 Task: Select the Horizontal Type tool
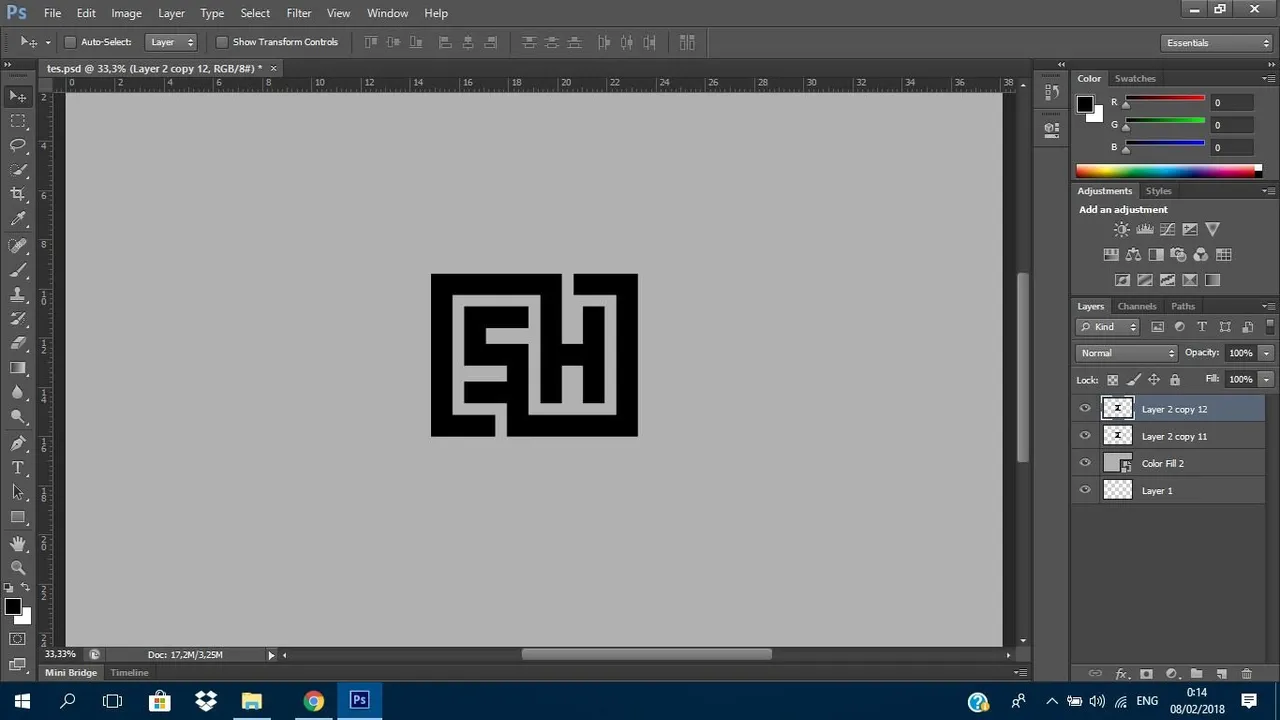click(x=18, y=468)
